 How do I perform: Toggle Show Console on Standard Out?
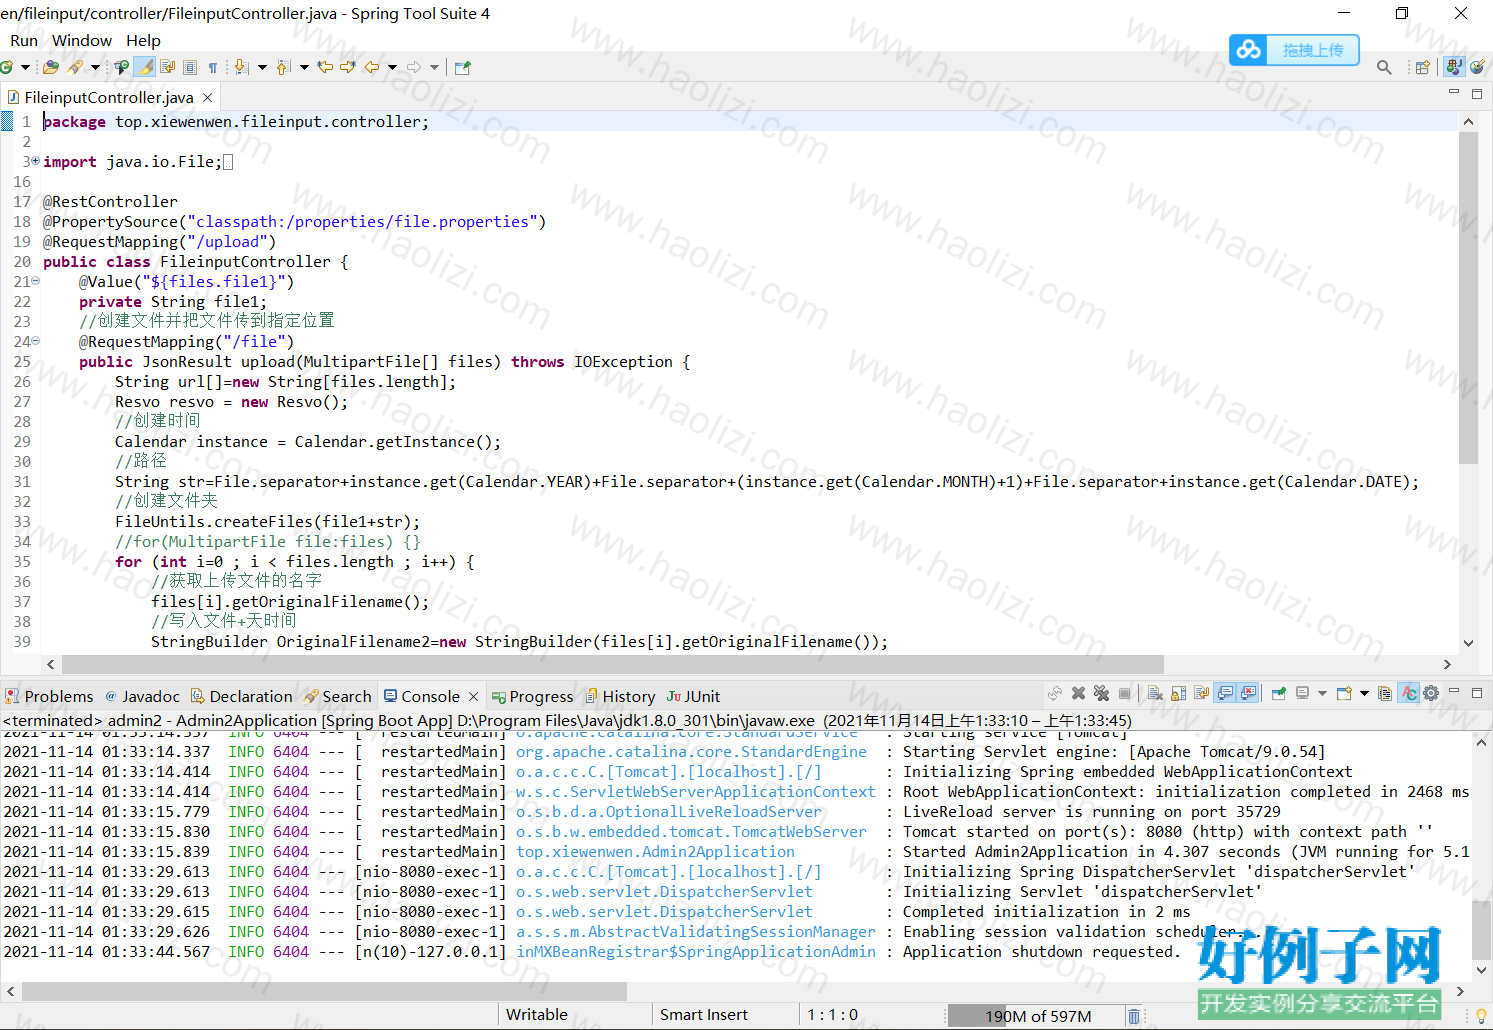click(x=1225, y=693)
